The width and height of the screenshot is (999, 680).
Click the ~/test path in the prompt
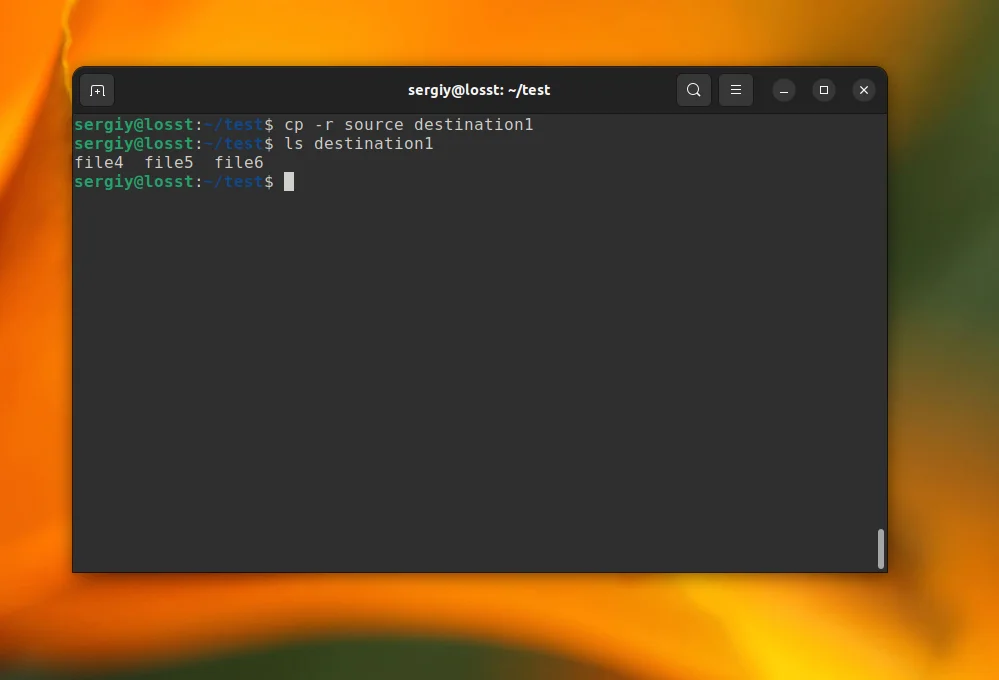point(235,181)
